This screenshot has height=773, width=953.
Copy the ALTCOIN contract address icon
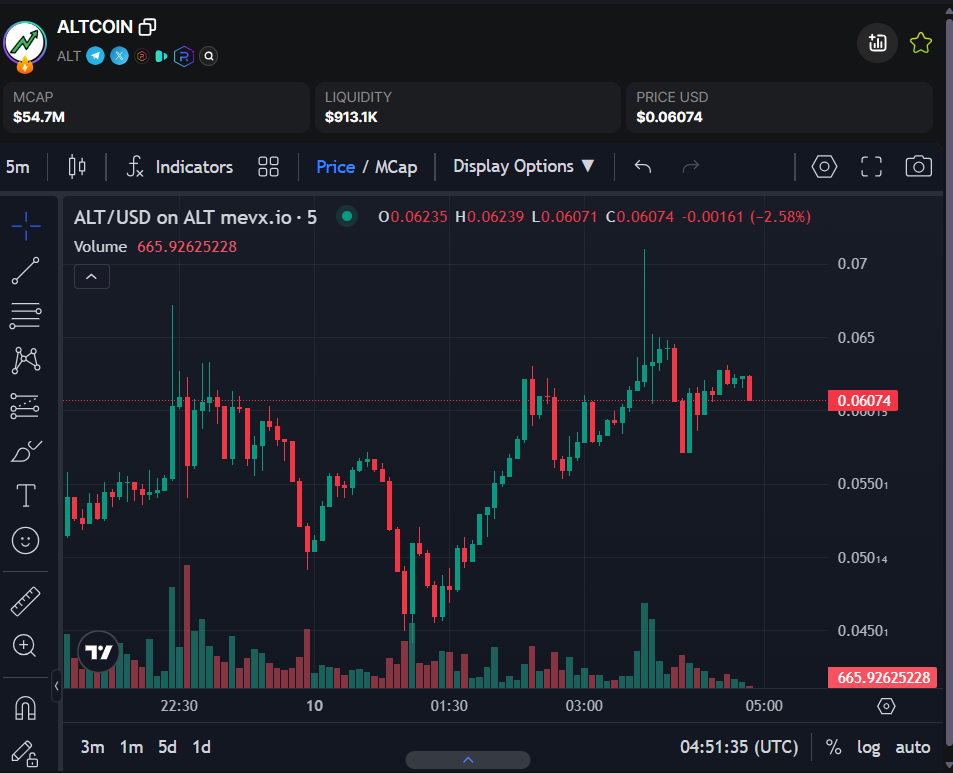pos(148,27)
